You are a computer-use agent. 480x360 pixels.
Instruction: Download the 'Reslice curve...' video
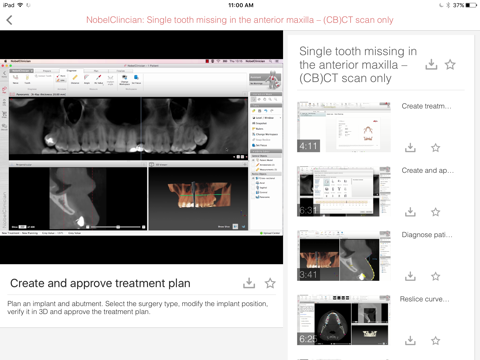pyautogui.click(x=410, y=340)
